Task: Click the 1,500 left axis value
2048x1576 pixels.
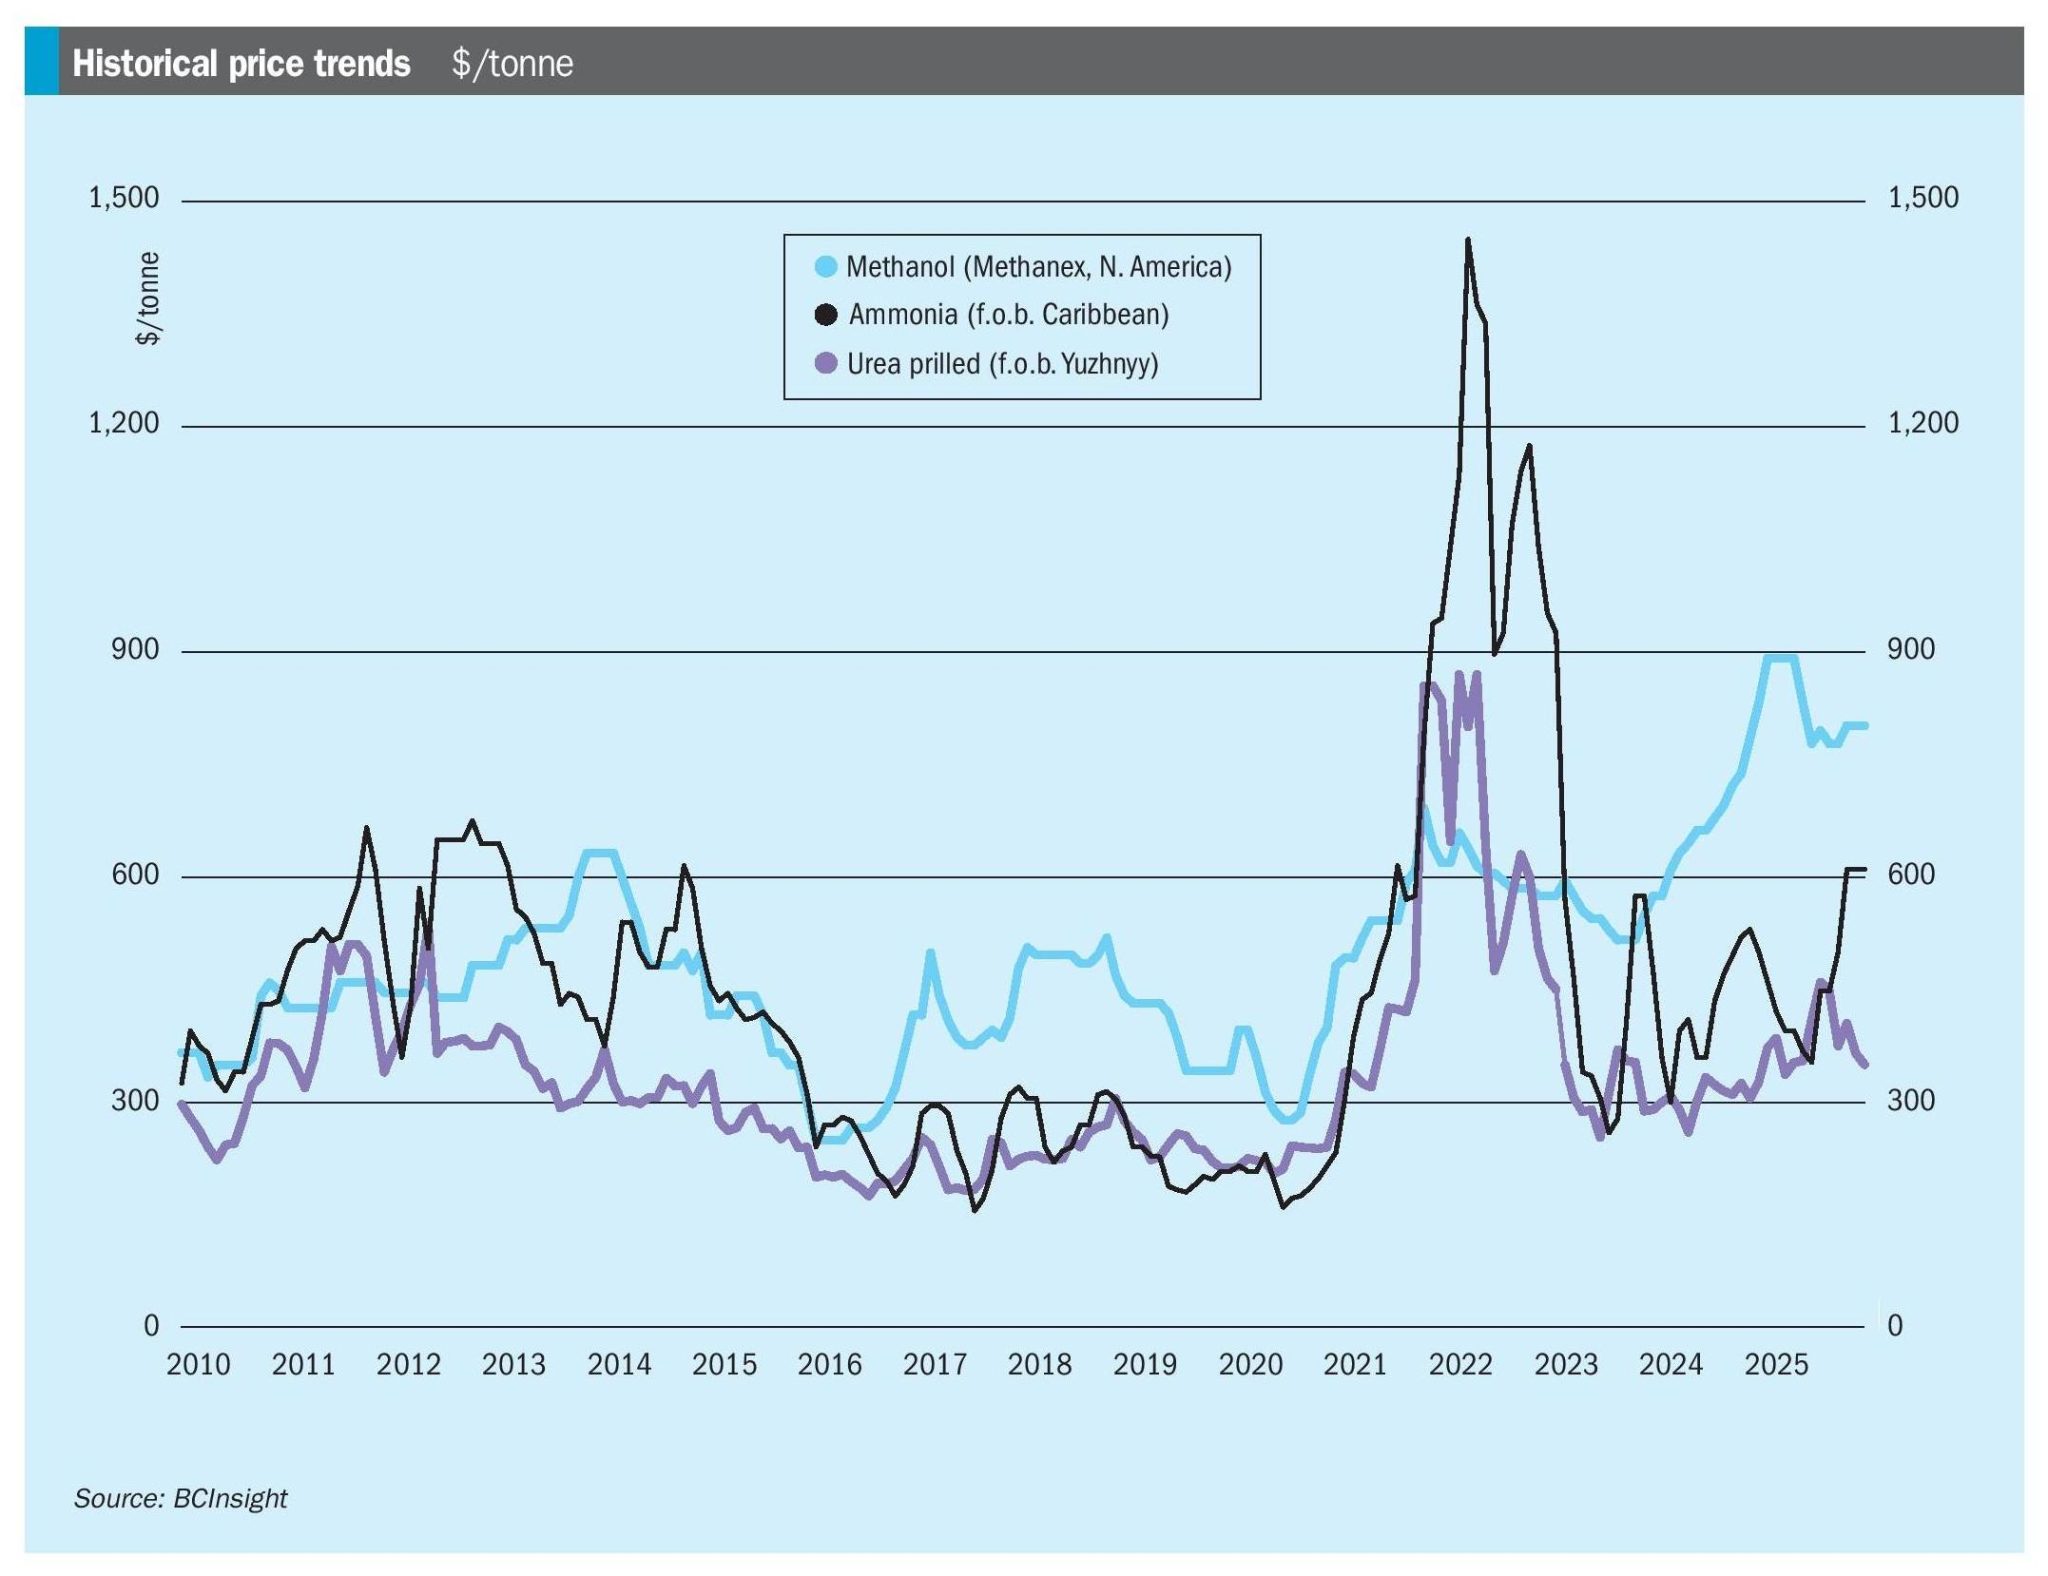Action: [x=125, y=198]
